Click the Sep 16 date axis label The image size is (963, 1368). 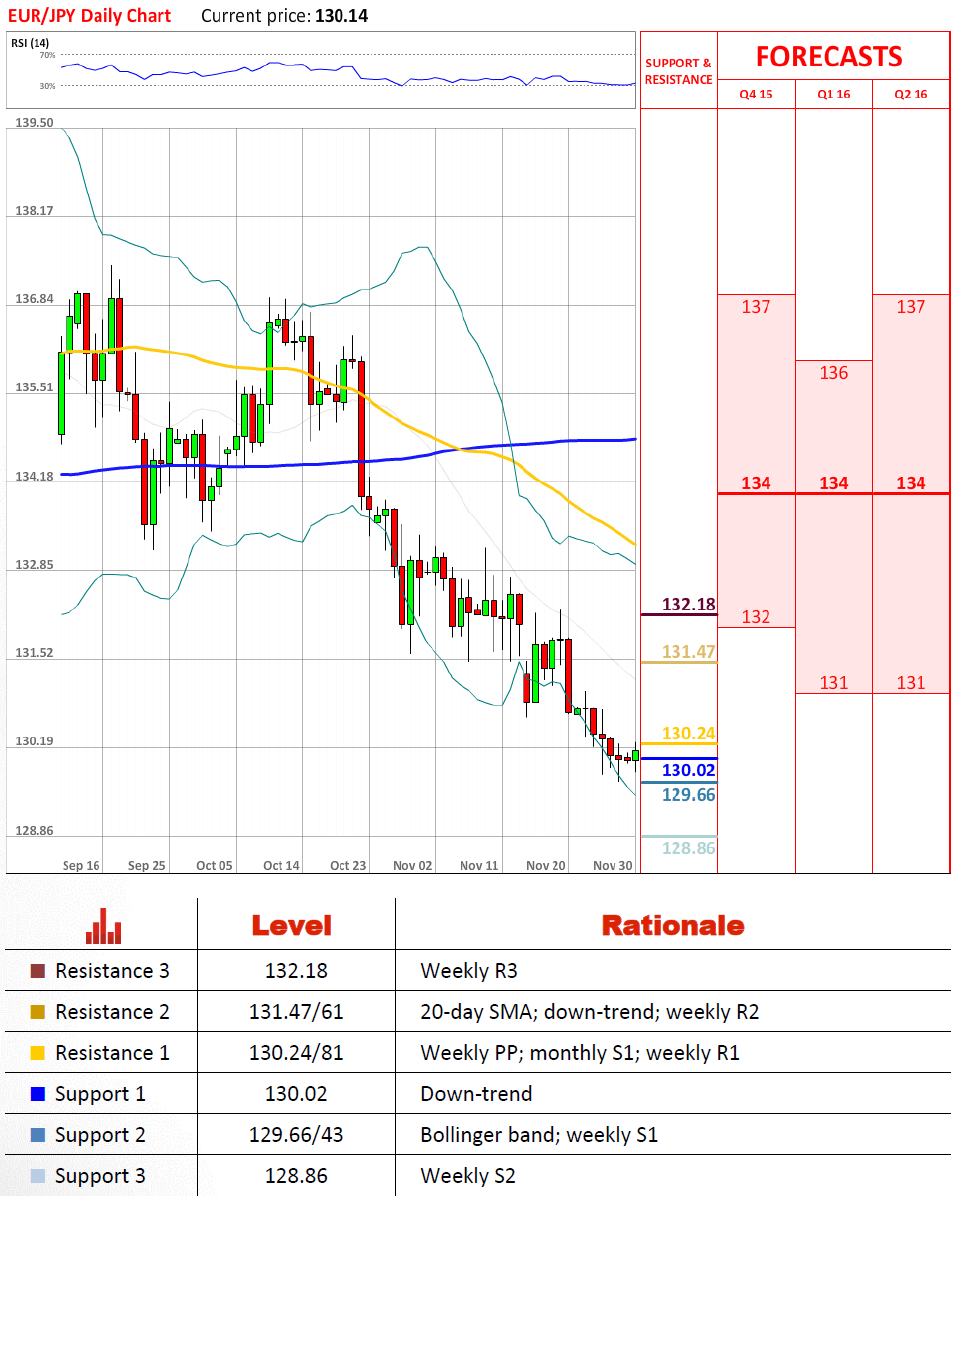[81, 866]
